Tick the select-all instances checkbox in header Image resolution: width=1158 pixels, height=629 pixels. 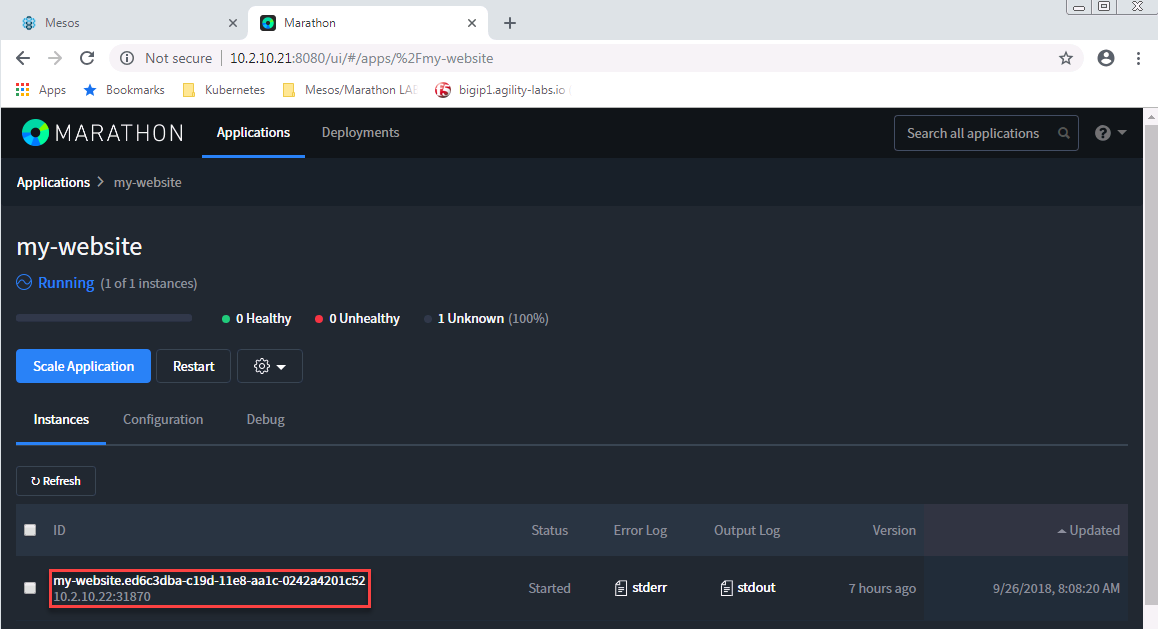[x=30, y=530]
